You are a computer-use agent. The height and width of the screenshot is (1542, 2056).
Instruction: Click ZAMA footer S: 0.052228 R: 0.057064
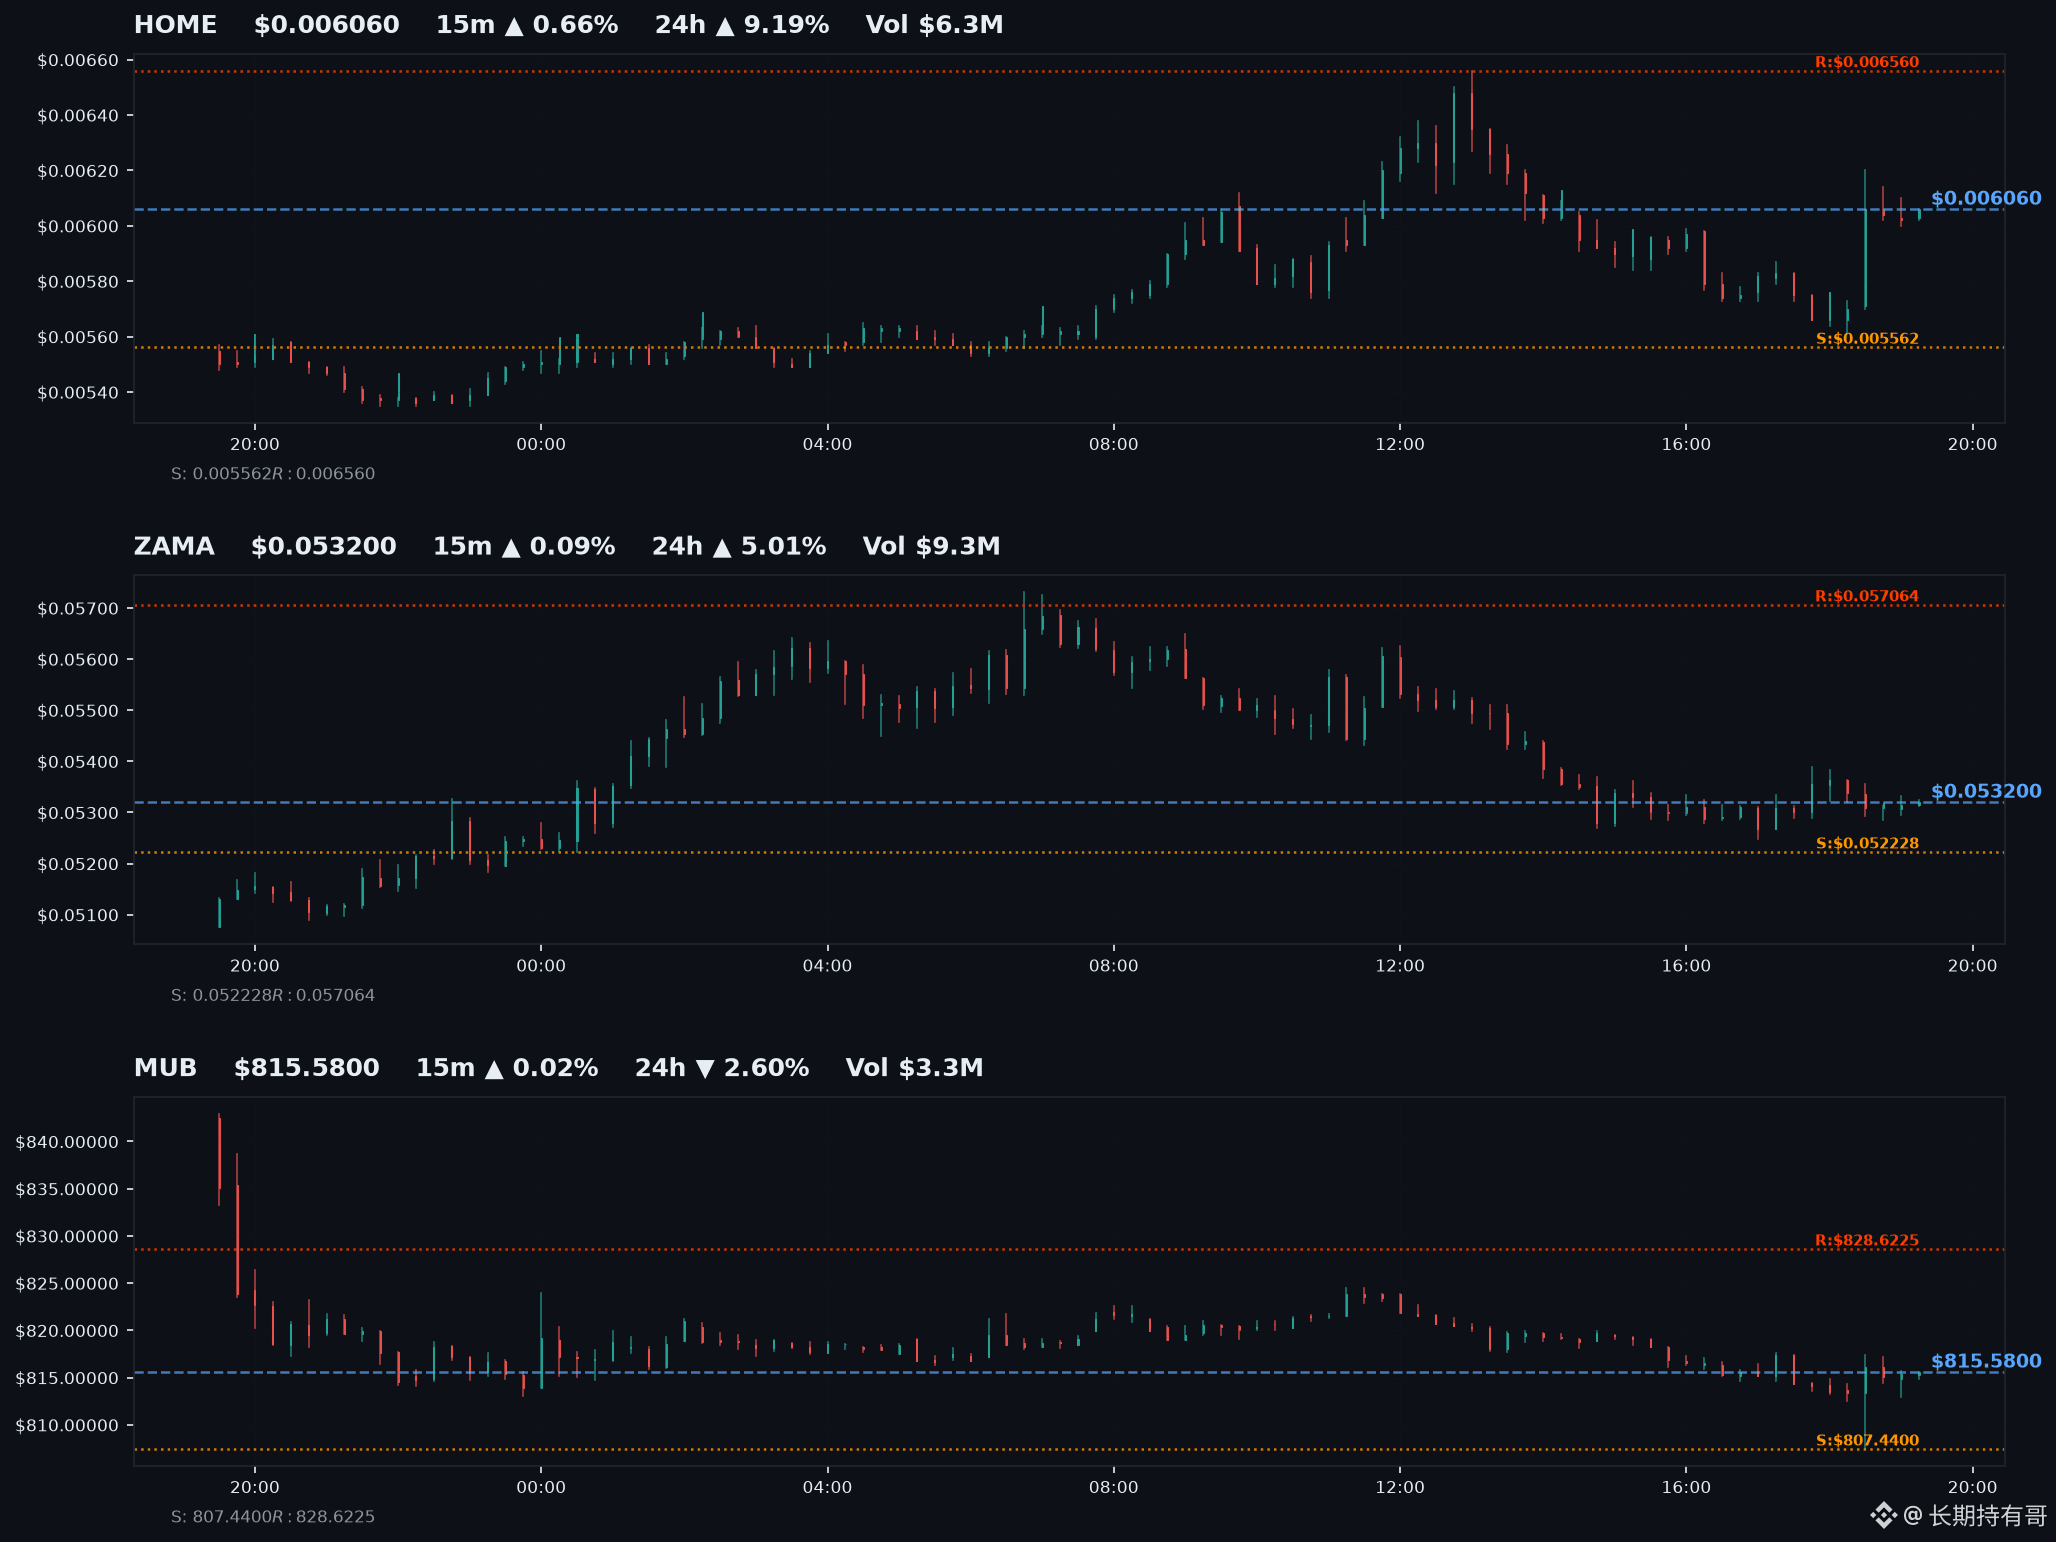(x=273, y=995)
